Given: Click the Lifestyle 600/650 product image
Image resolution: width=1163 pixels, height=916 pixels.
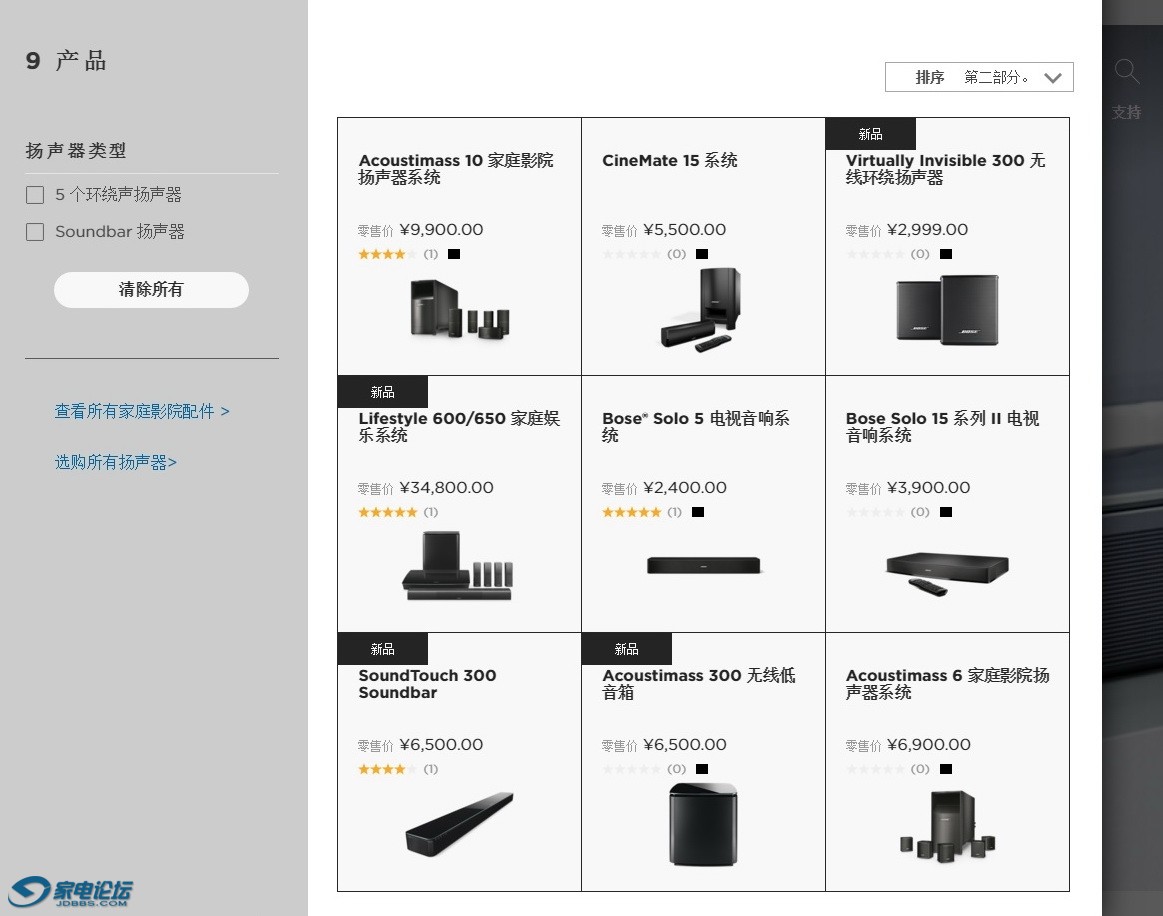Looking at the screenshot, I should coord(458,566).
